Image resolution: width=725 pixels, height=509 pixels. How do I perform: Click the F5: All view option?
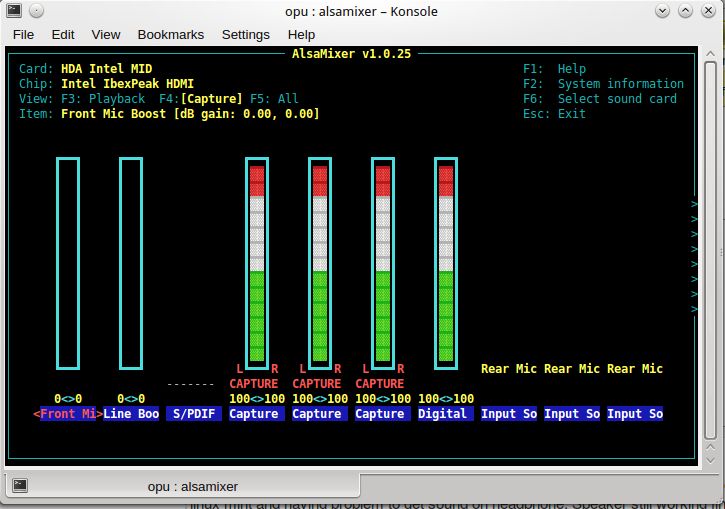[274, 98]
